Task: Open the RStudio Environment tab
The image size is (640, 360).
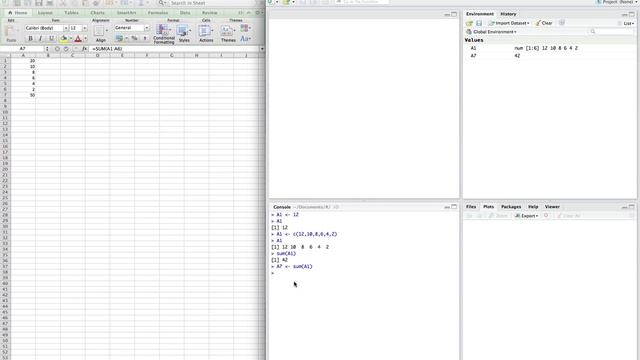Action: 480,14
